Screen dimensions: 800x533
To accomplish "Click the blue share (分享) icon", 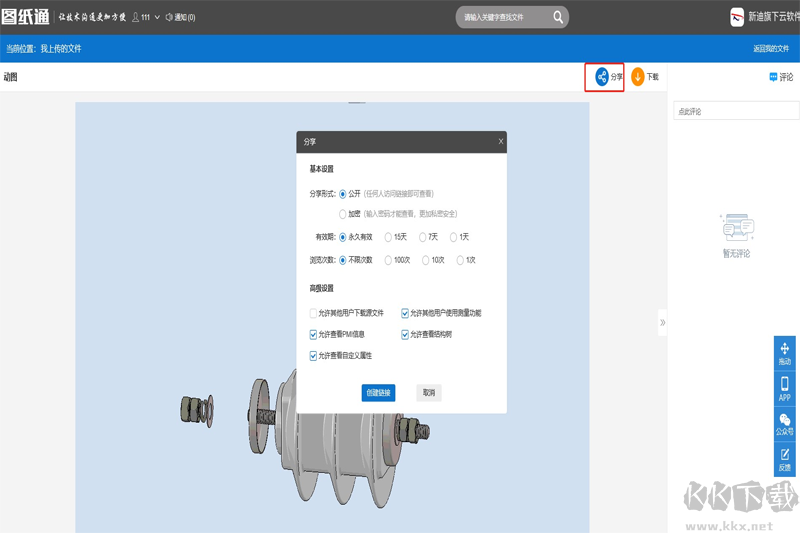I will click(x=601, y=77).
